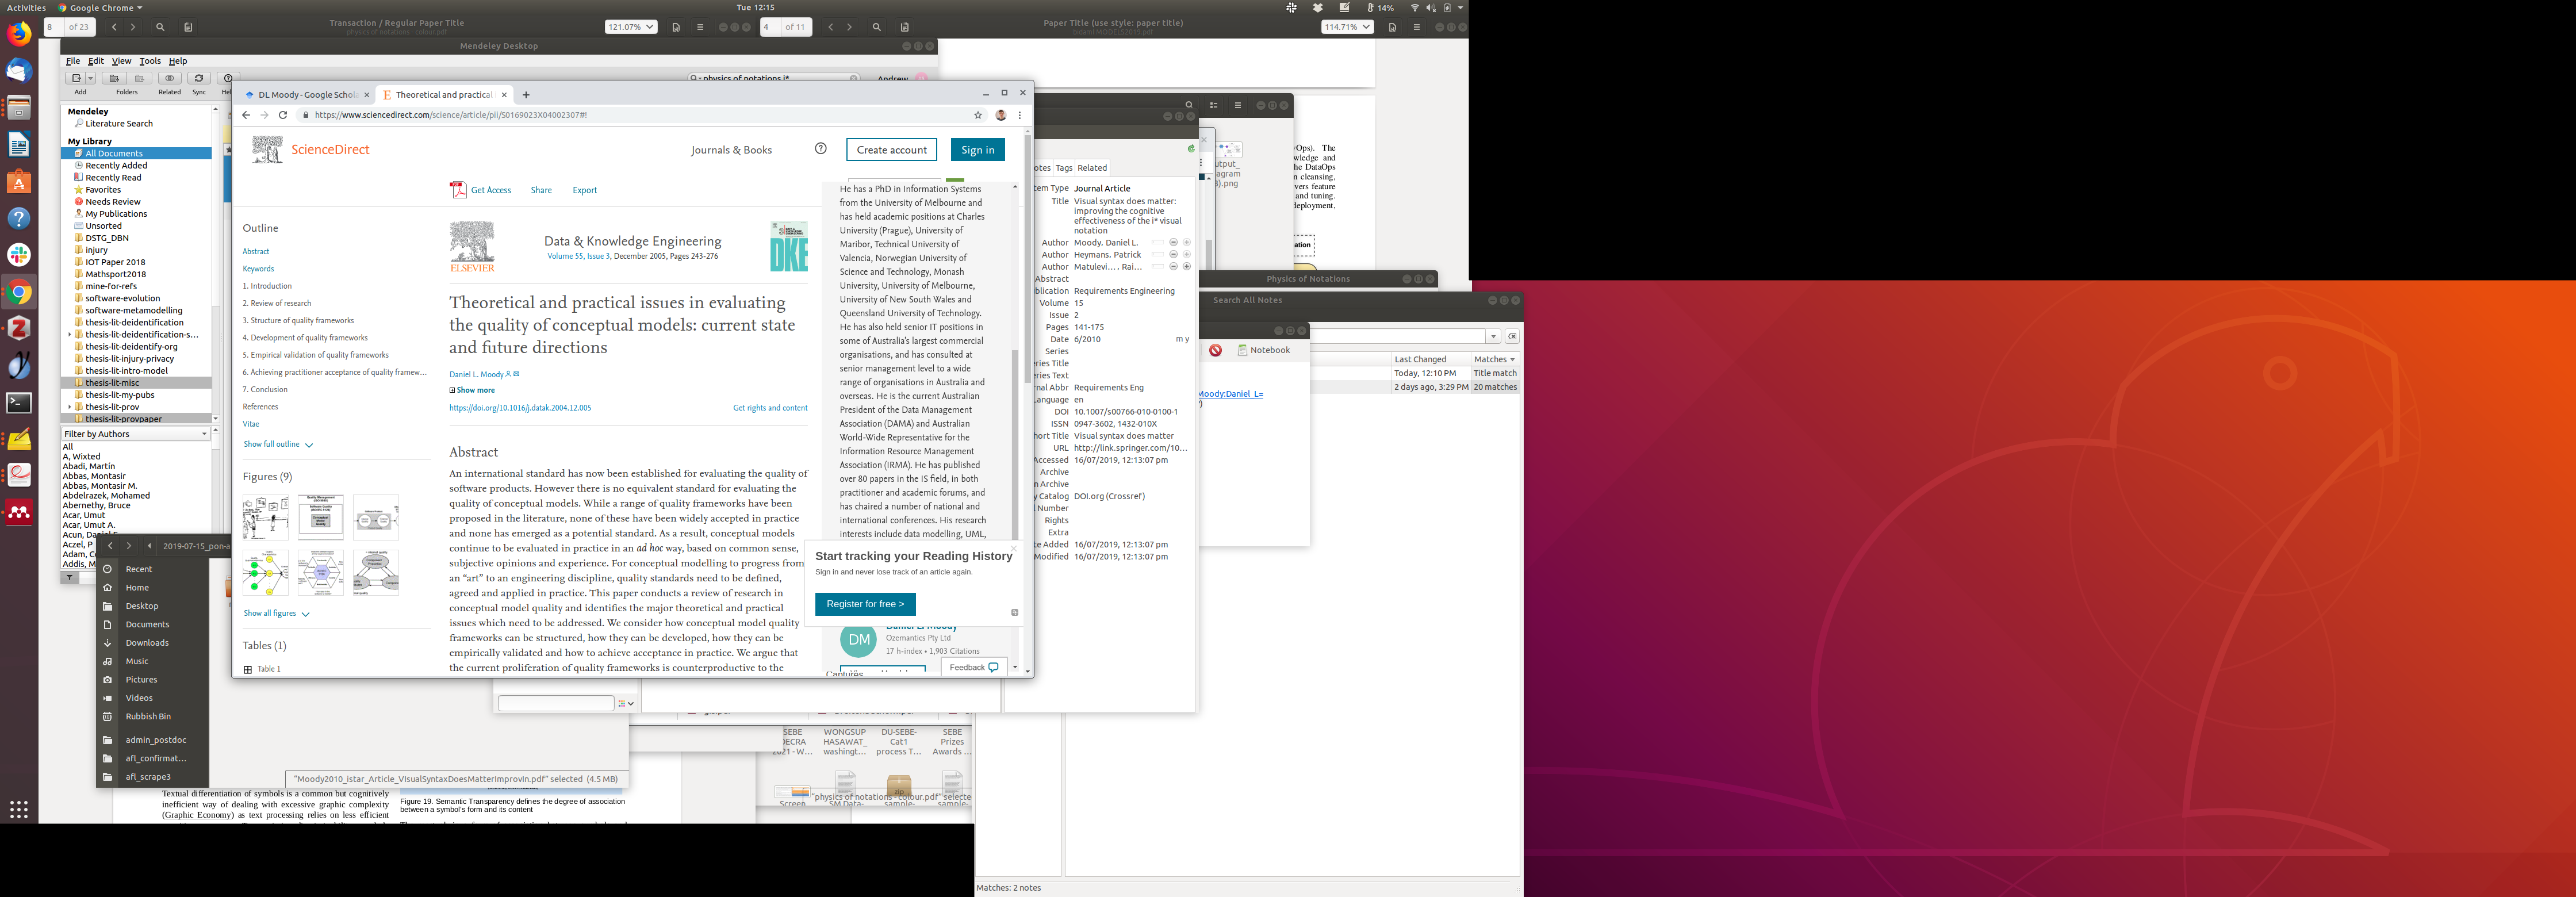This screenshot has width=2576, height=897.
Task: Open the Tools menu in Mendeley
Action: pyautogui.click(x=150, y=61)
